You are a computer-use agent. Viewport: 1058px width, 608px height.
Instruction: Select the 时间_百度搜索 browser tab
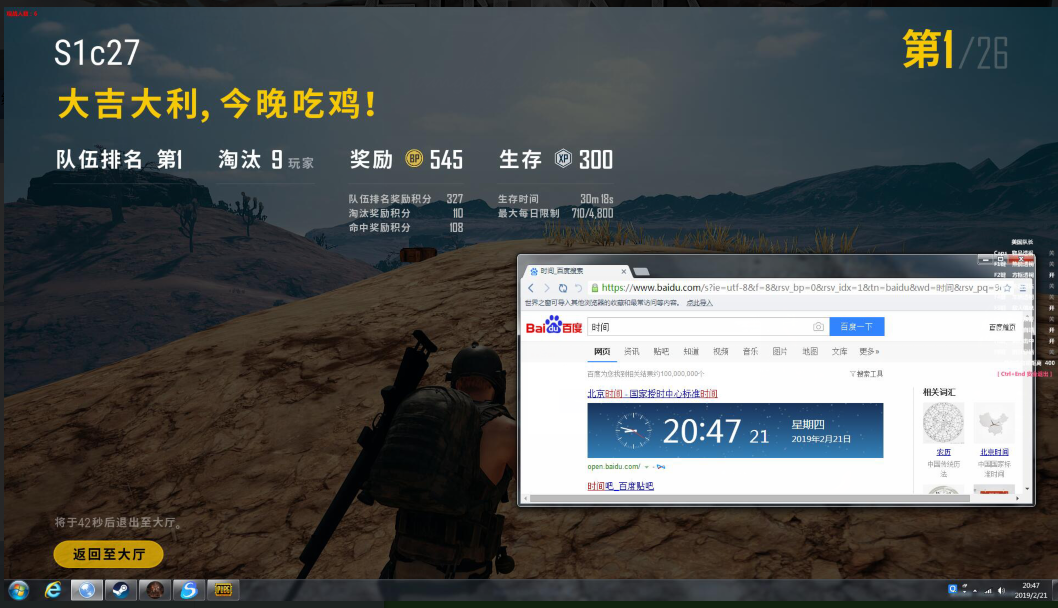[577, 271]
